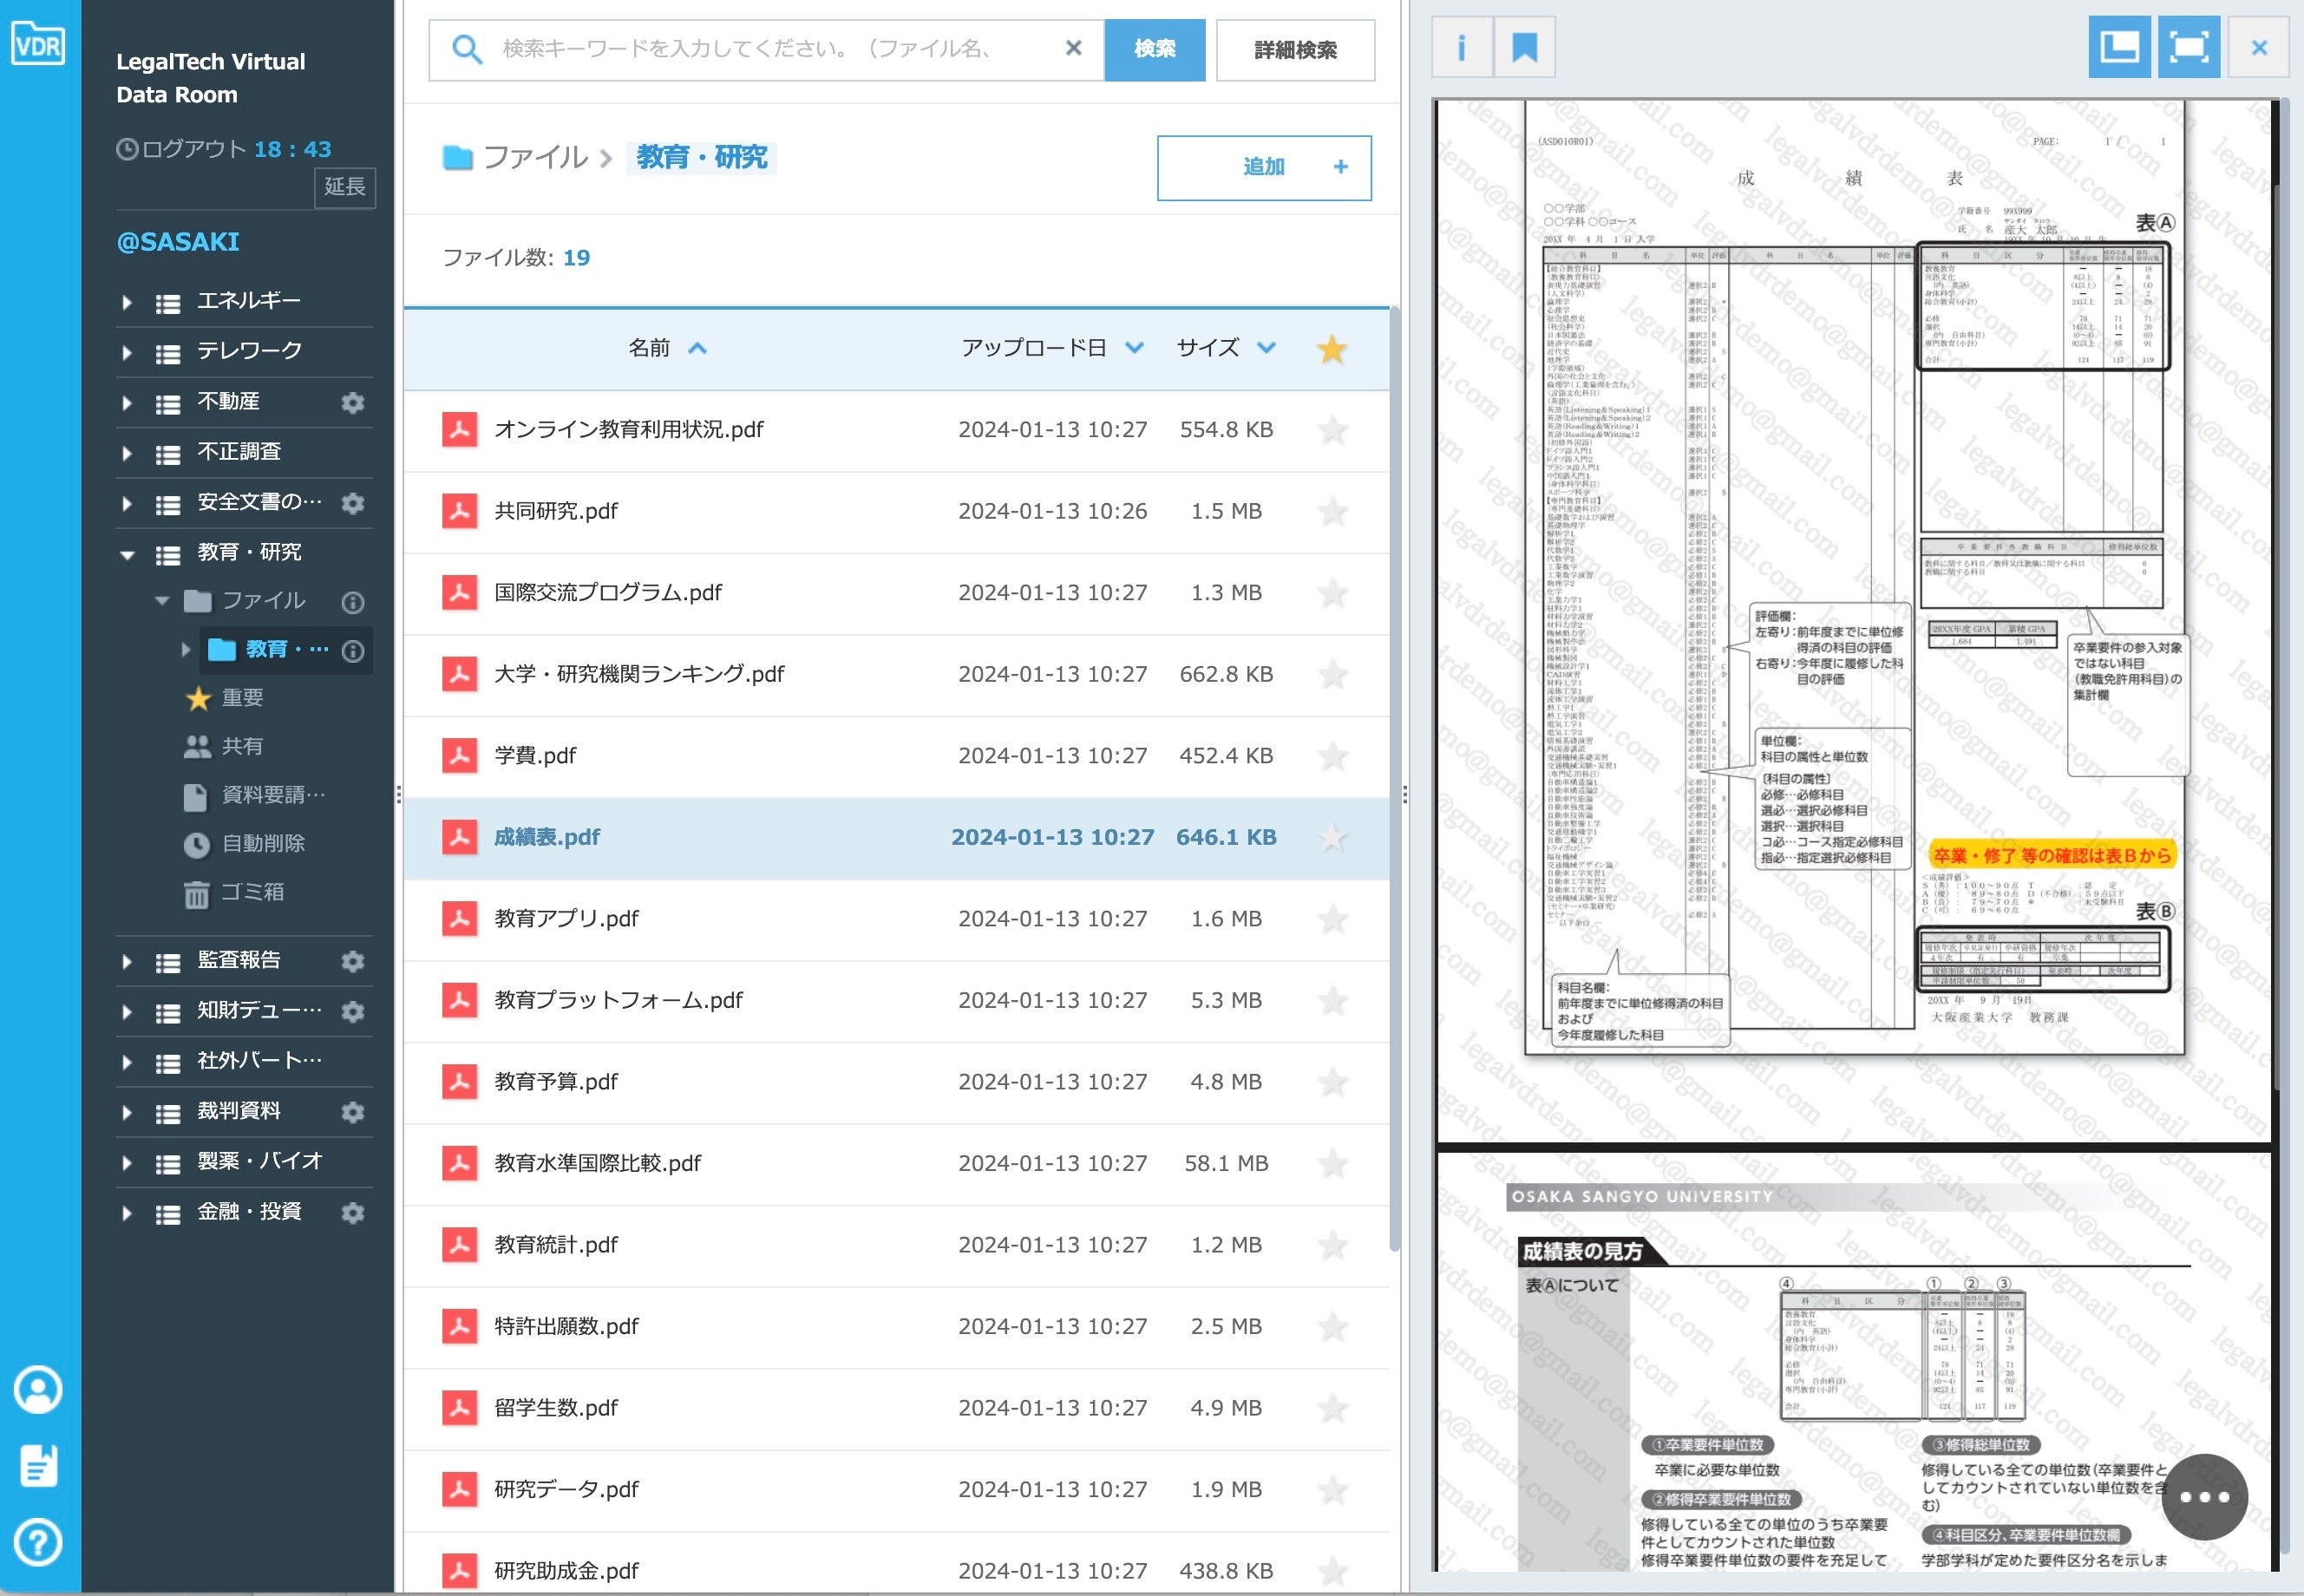The height and width of the screenshot is (1596, 2304).
Task: Open the 重要 favorites menu item
Action: point(241,698)
